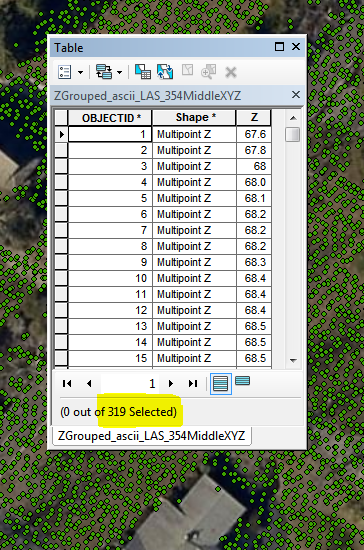Click the Multipoint Z cell in row 14
The width and height of the screenshot is (364, 550).
coord(194,342)
